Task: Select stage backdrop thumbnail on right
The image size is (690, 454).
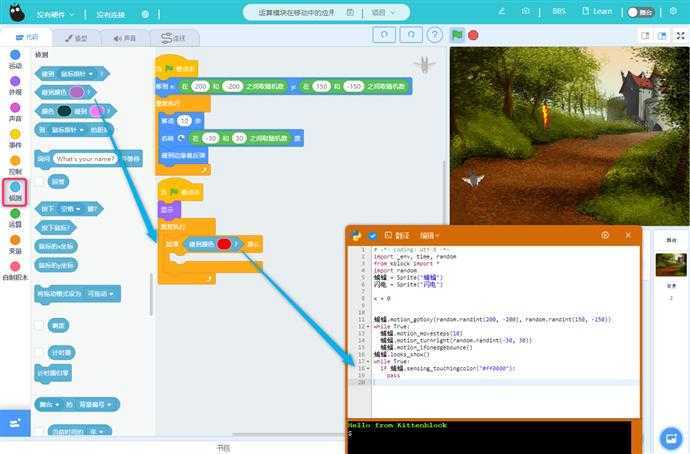Action: [x=671, y=264]
